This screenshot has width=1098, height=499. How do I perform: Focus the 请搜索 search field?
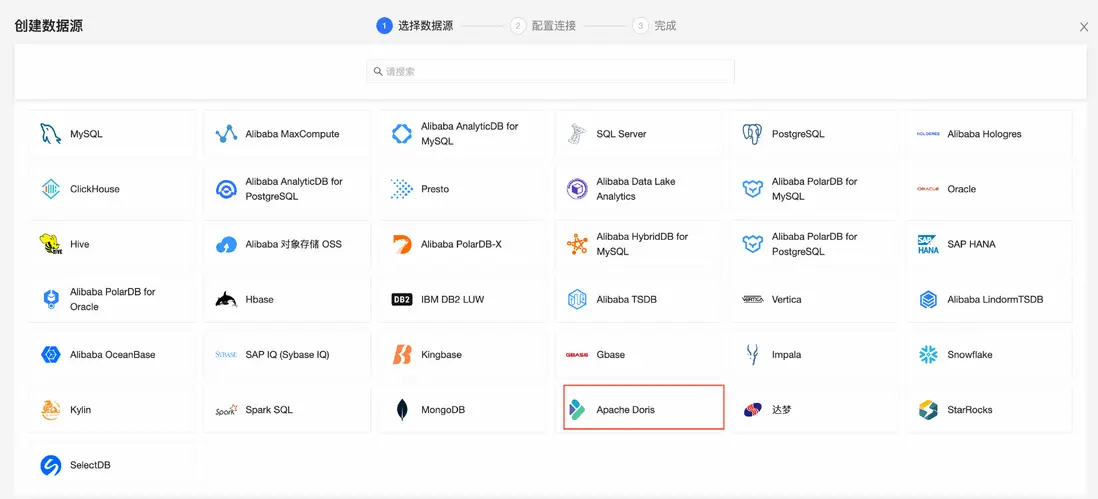551,72
